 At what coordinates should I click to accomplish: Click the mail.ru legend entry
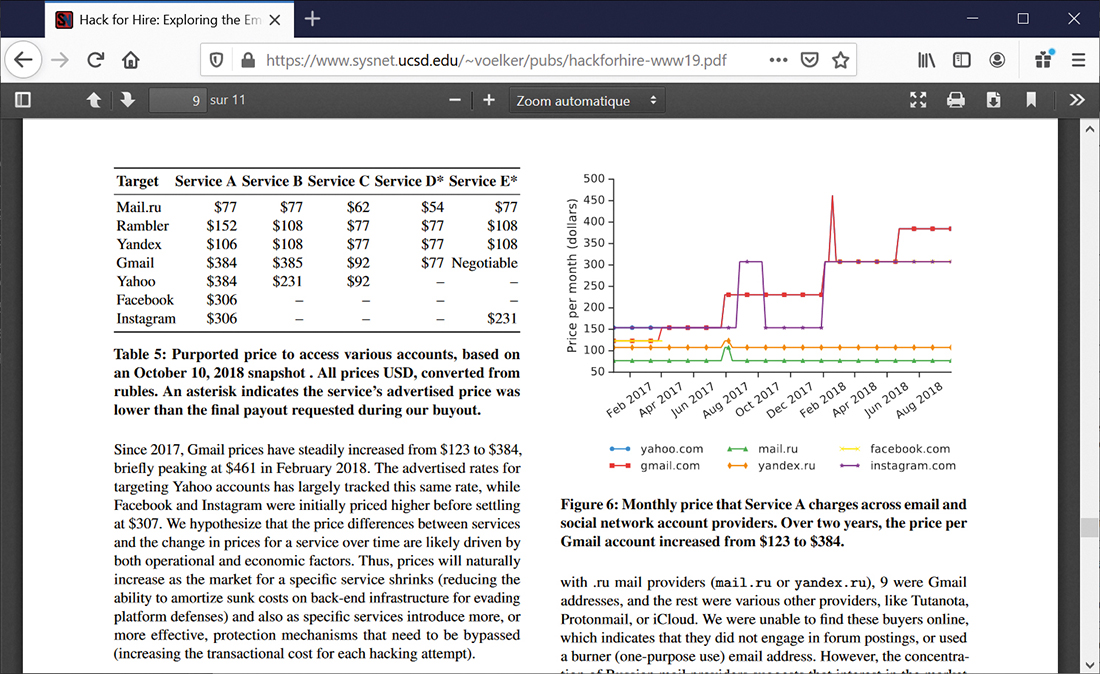[x=763, y=449]
